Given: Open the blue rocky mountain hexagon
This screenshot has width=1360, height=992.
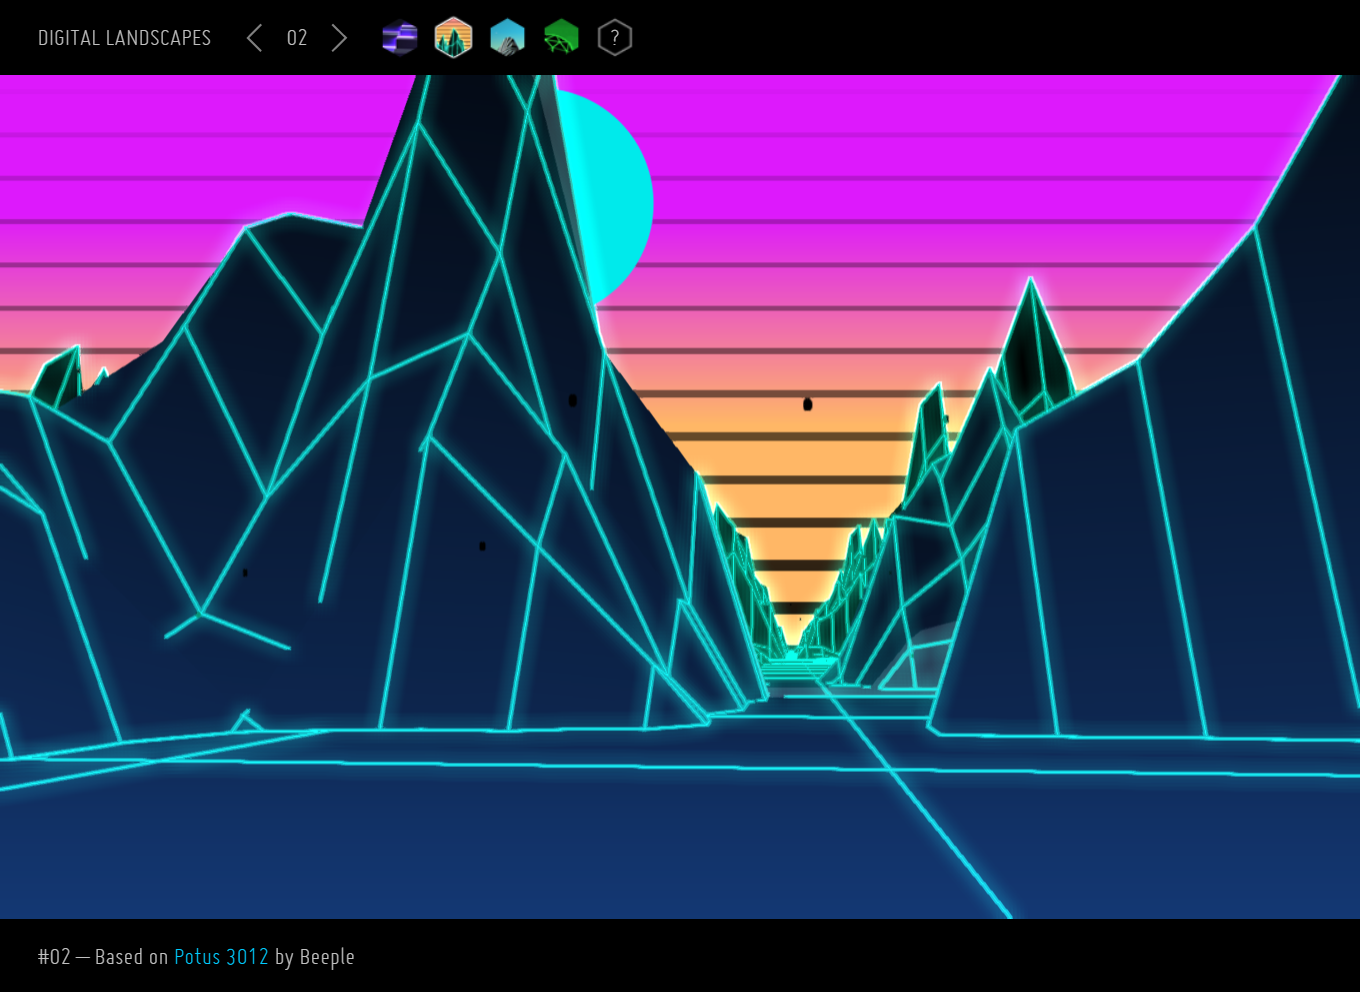Looking at the screenshot, I should click(507, 38).
